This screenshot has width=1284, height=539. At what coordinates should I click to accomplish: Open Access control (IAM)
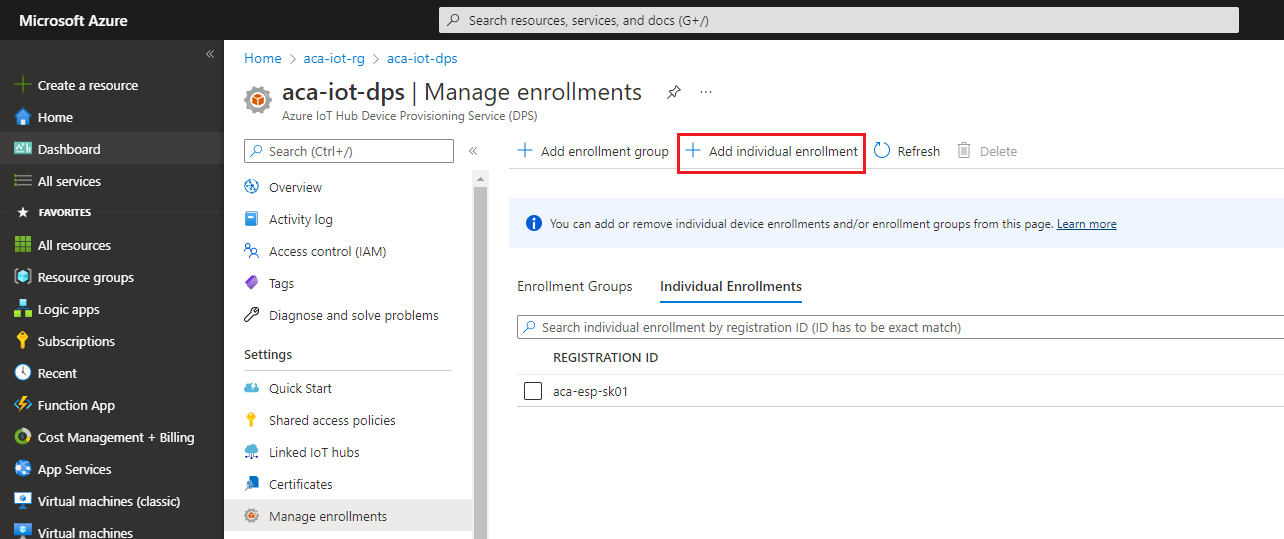[x=327, y=251]
